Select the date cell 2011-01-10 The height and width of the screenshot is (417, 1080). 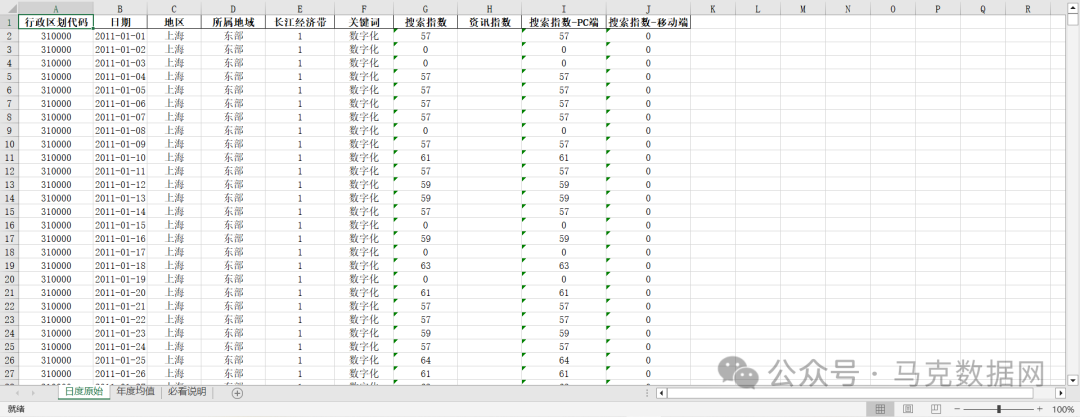click(x=121, y=157)
